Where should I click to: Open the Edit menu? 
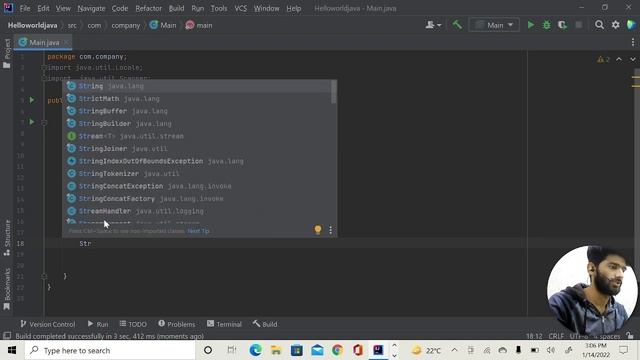coord(43,8)
